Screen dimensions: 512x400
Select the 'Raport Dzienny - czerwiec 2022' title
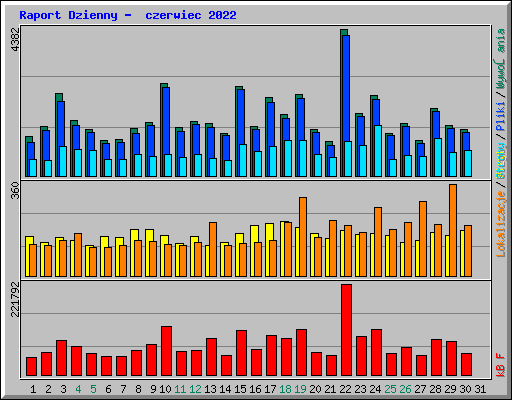(x=128, y=15)
